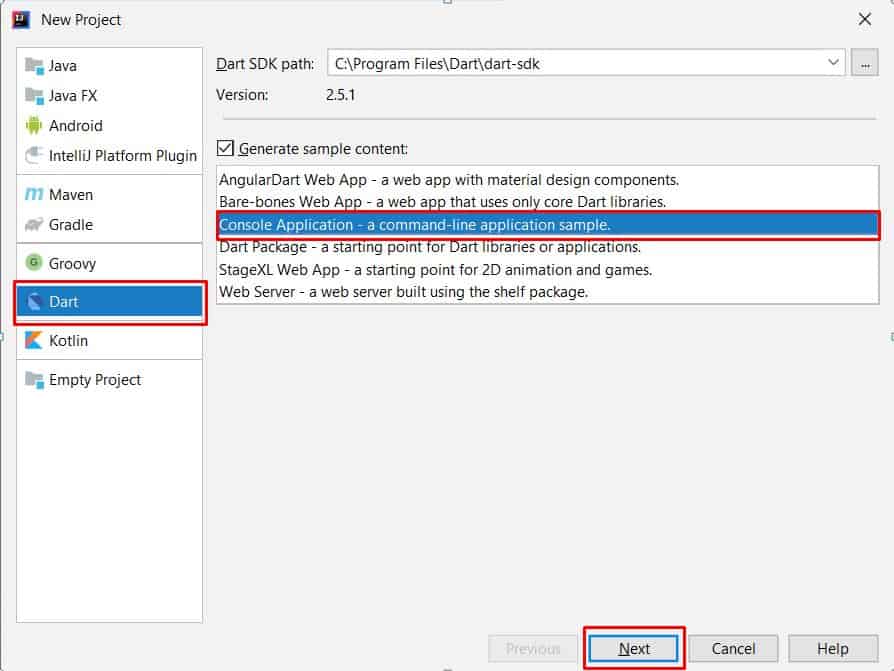Click the IntelliJ logo in title bar
894x671 pixels.
click(21, 19)
